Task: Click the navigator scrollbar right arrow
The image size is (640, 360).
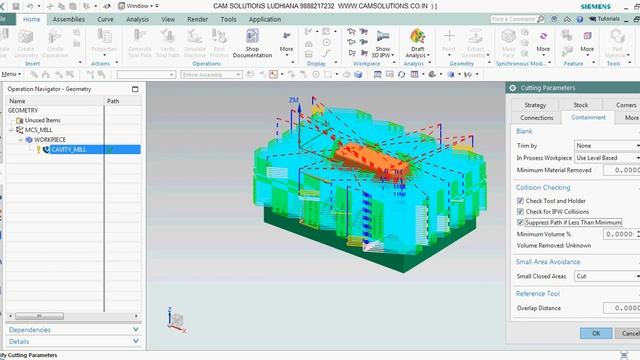Action: coord(136,316)
